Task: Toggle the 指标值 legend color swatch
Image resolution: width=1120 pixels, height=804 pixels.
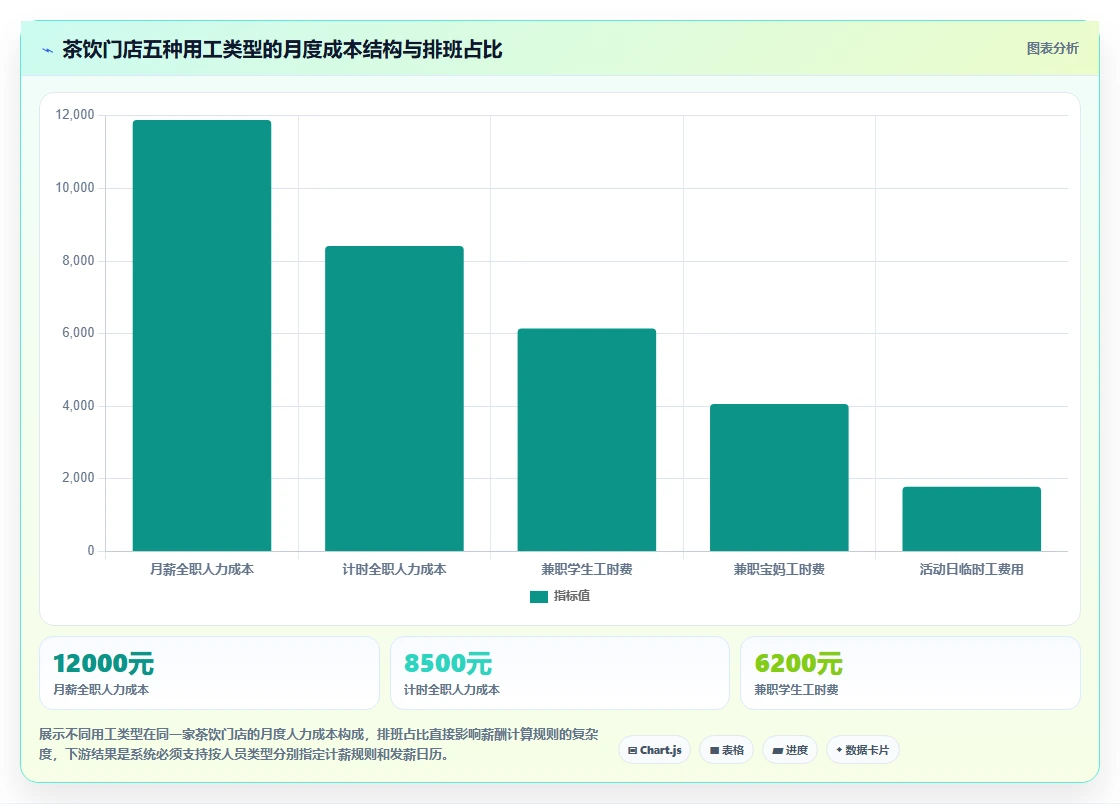Action: tap(539, 596)
